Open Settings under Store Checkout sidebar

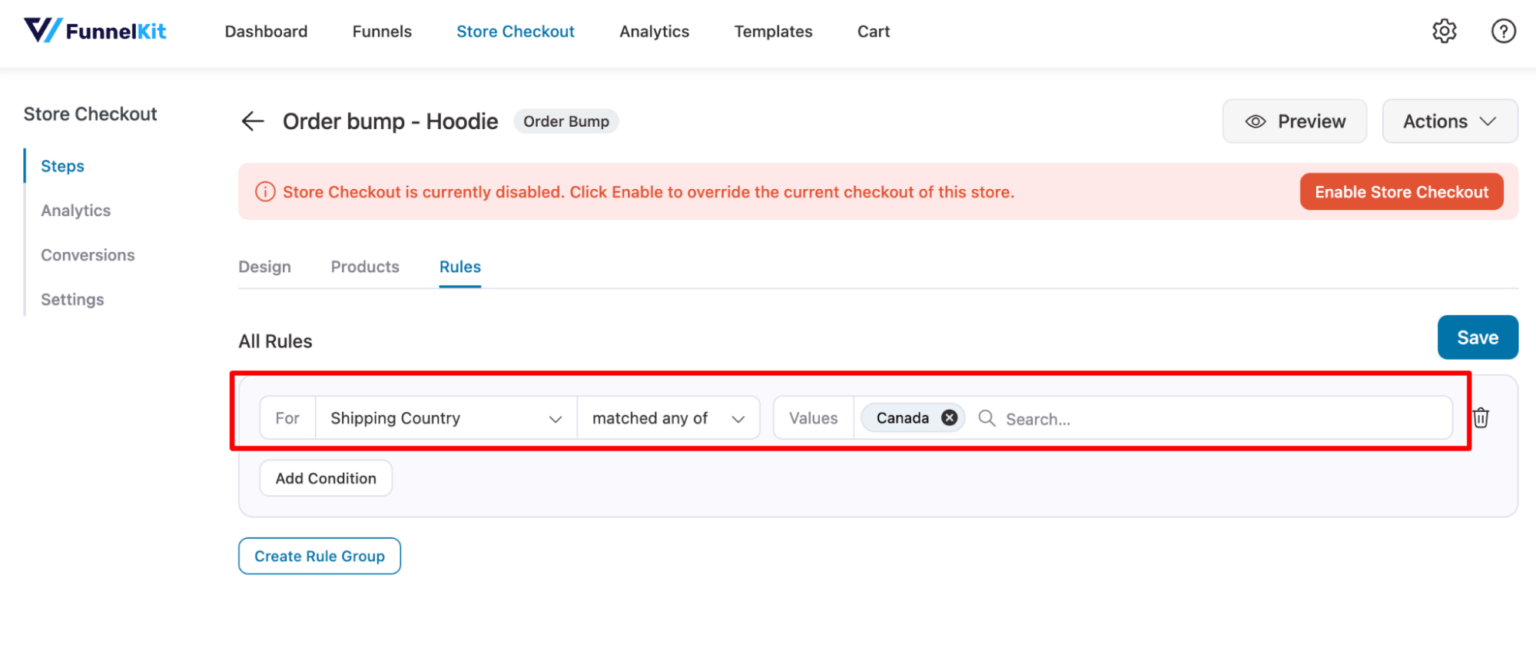[x=72, y=299]
